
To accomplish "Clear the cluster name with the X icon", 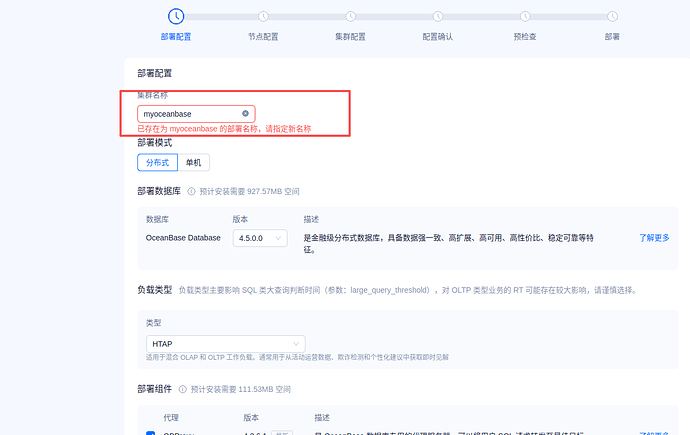I will 245,113.
